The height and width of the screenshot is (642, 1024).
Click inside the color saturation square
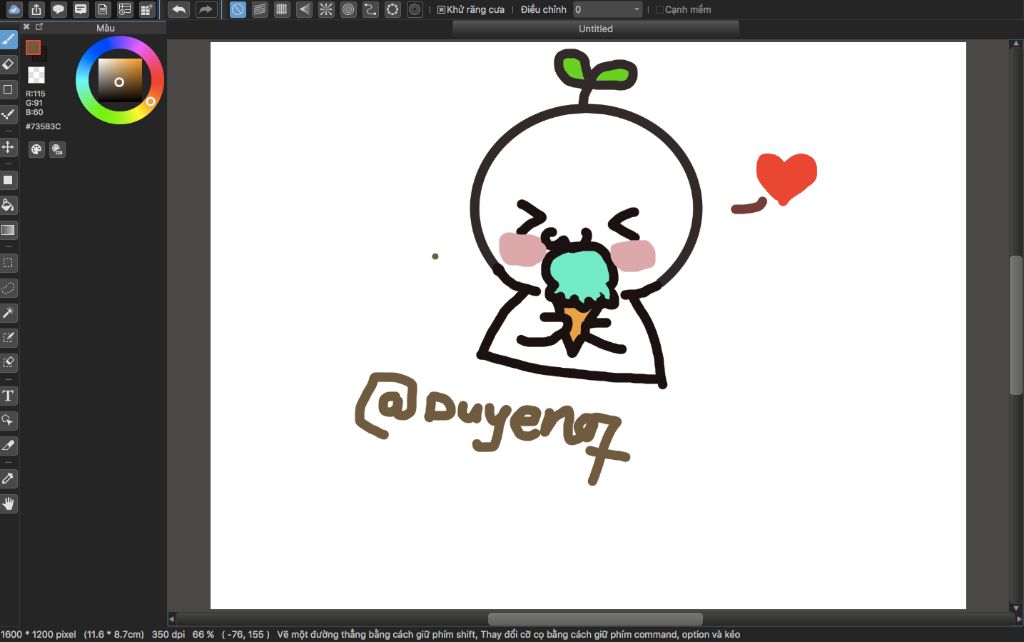point(120,80)
